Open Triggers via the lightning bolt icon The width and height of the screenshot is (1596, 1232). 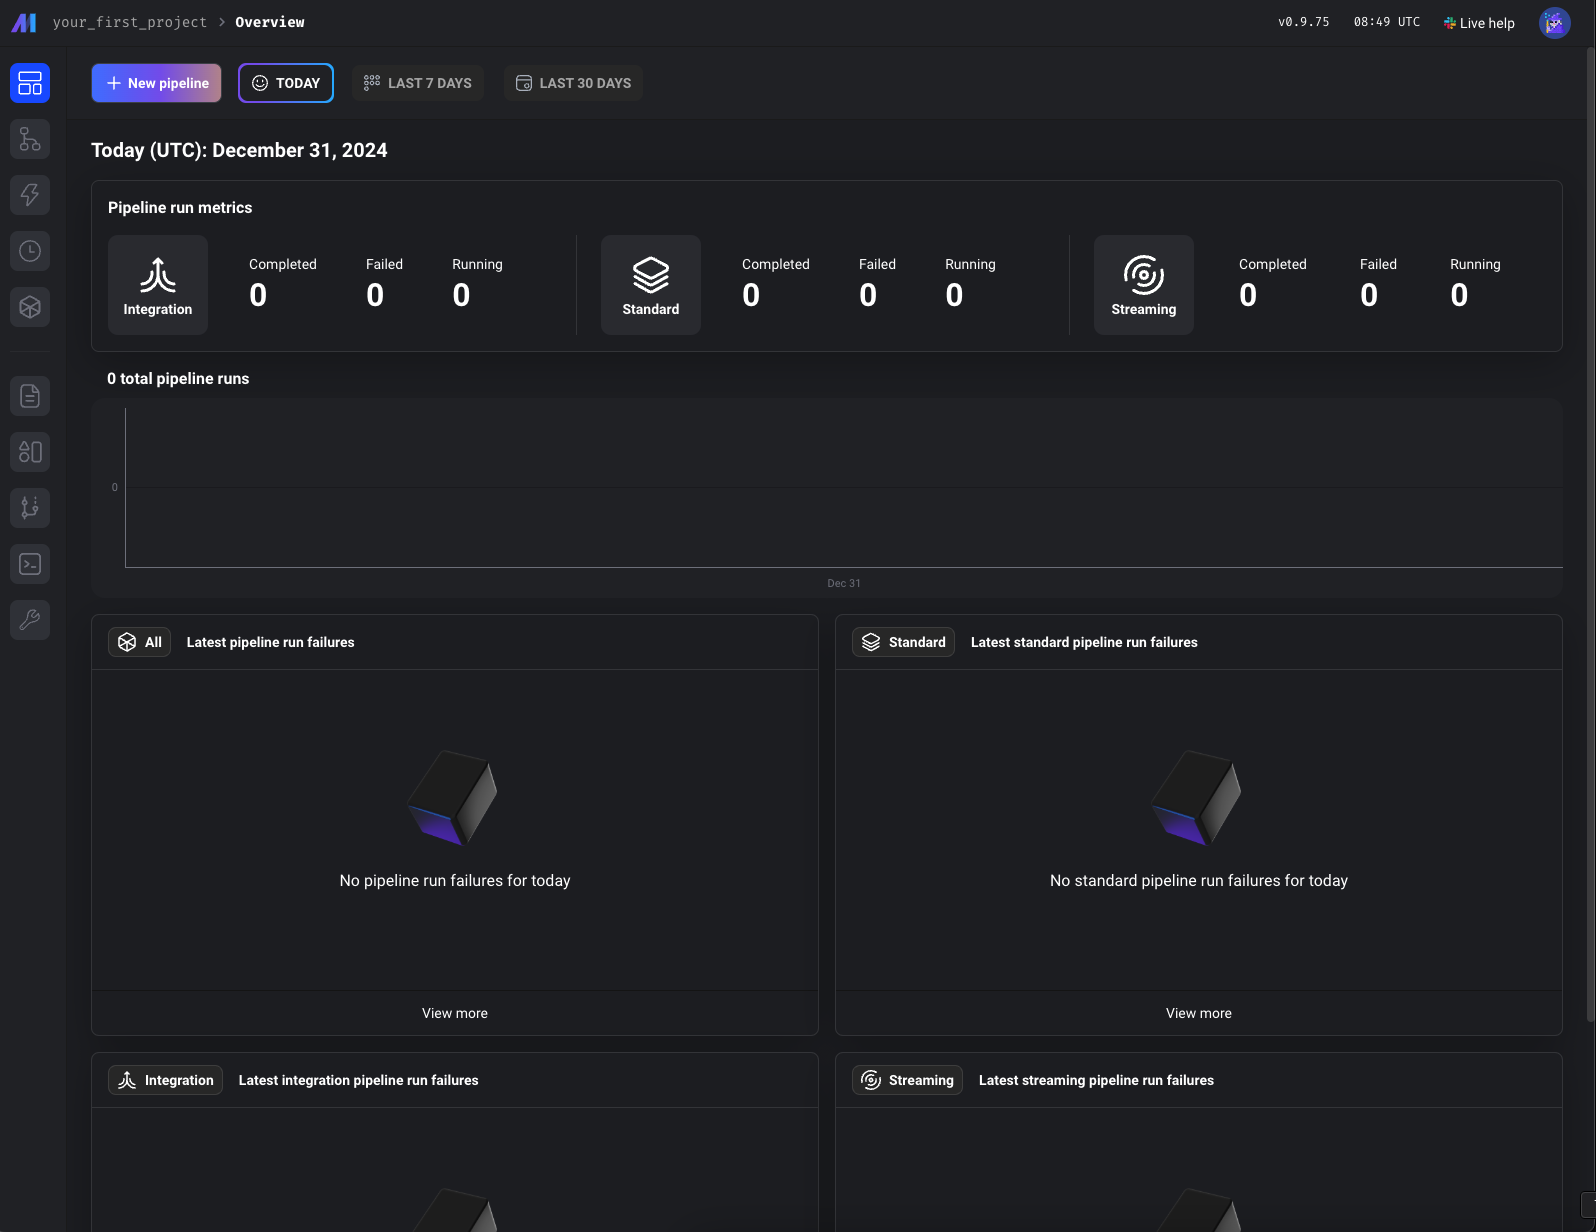[x=30, y=195]
